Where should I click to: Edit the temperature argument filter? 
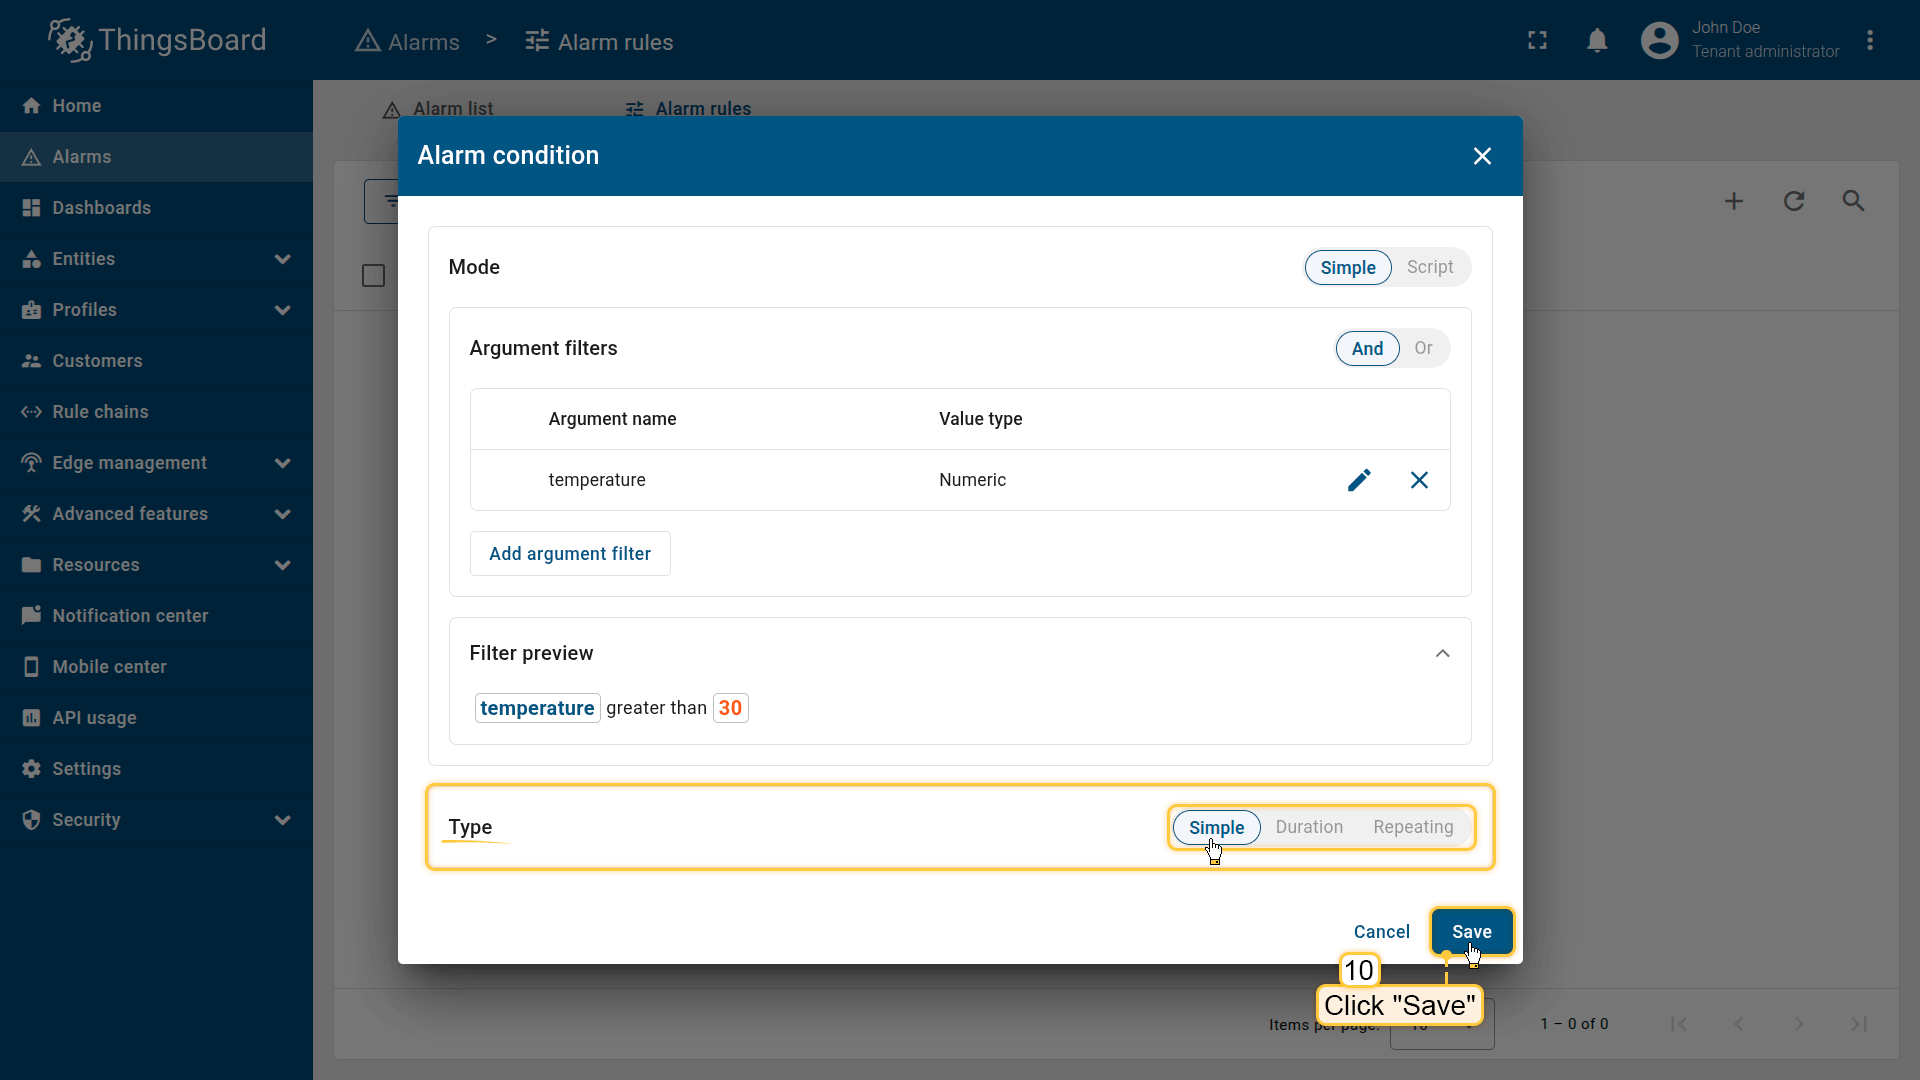1358,480
